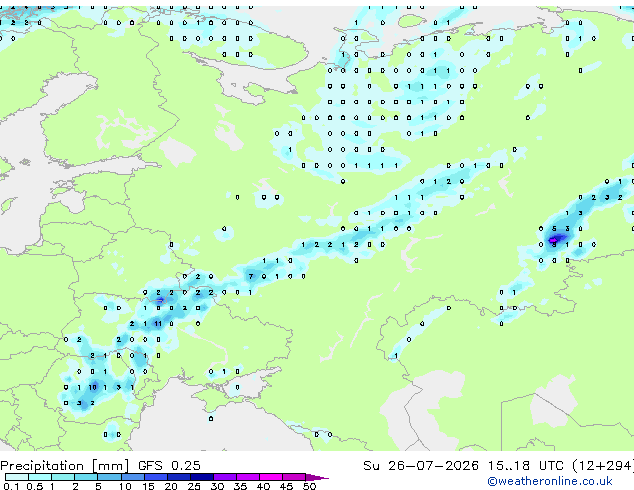The height and width of the screenshot is (490, 634).
Task: Click the 5–10 mm legend swatch
Action: [x=109, y=477]
